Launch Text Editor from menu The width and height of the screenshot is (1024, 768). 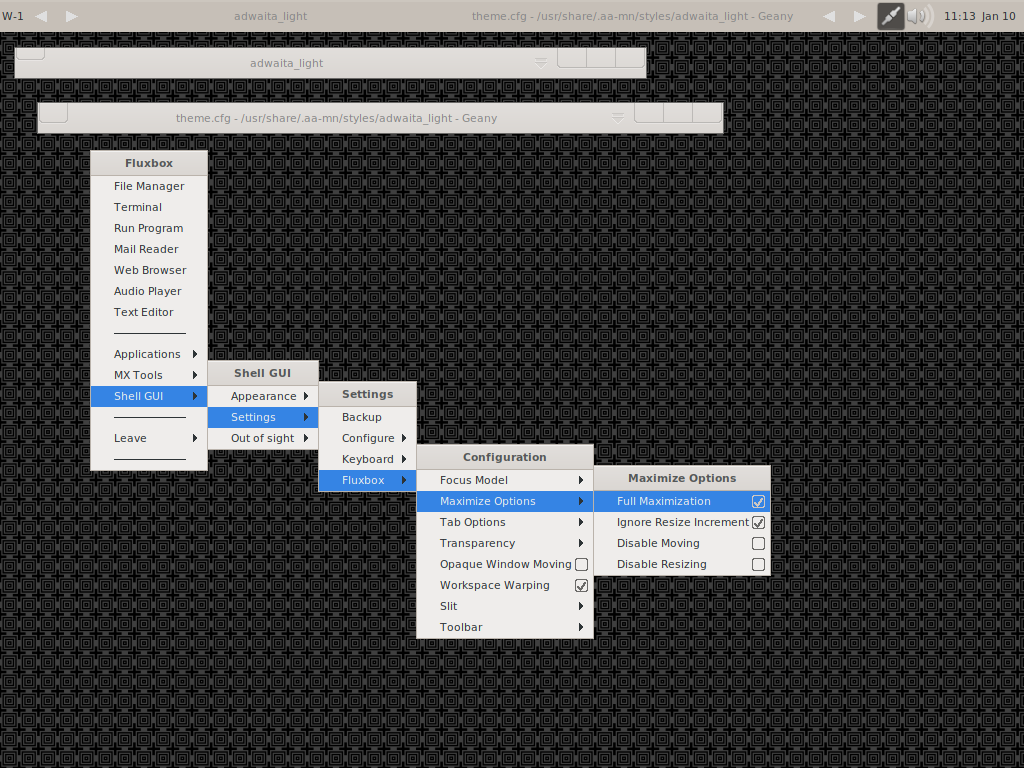coord(149,312)
